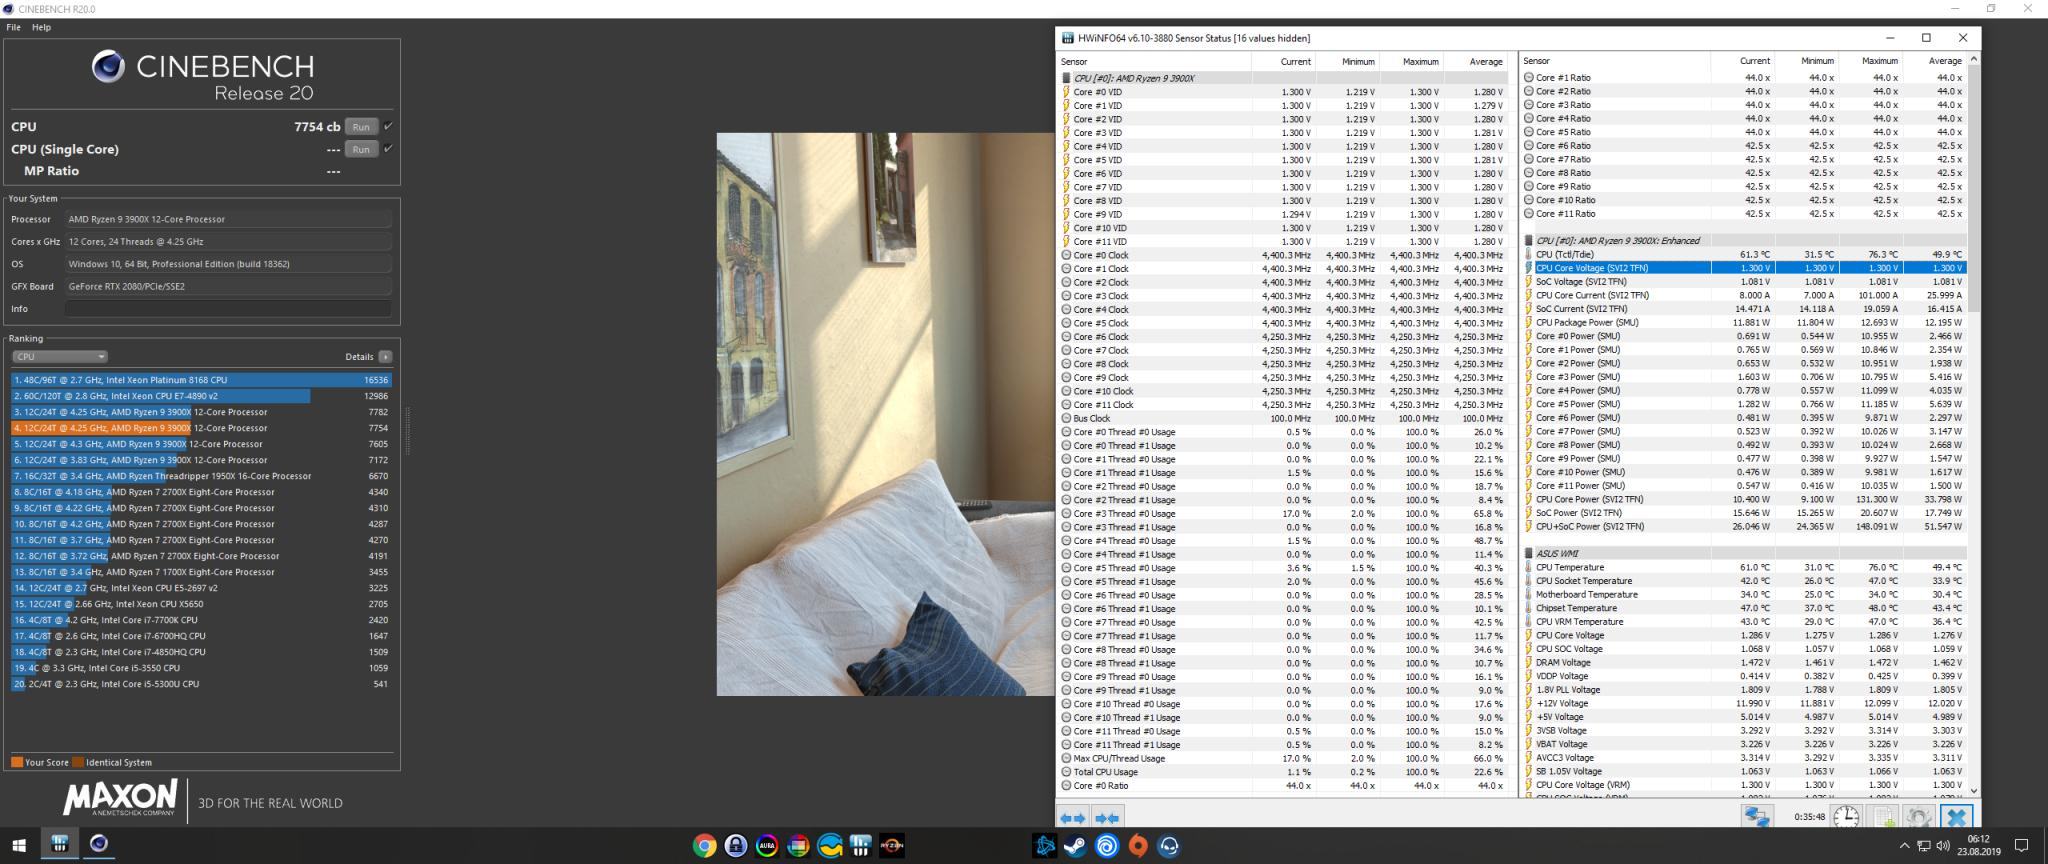Open the padlock app taskbar icon

(x=736, y=846)
